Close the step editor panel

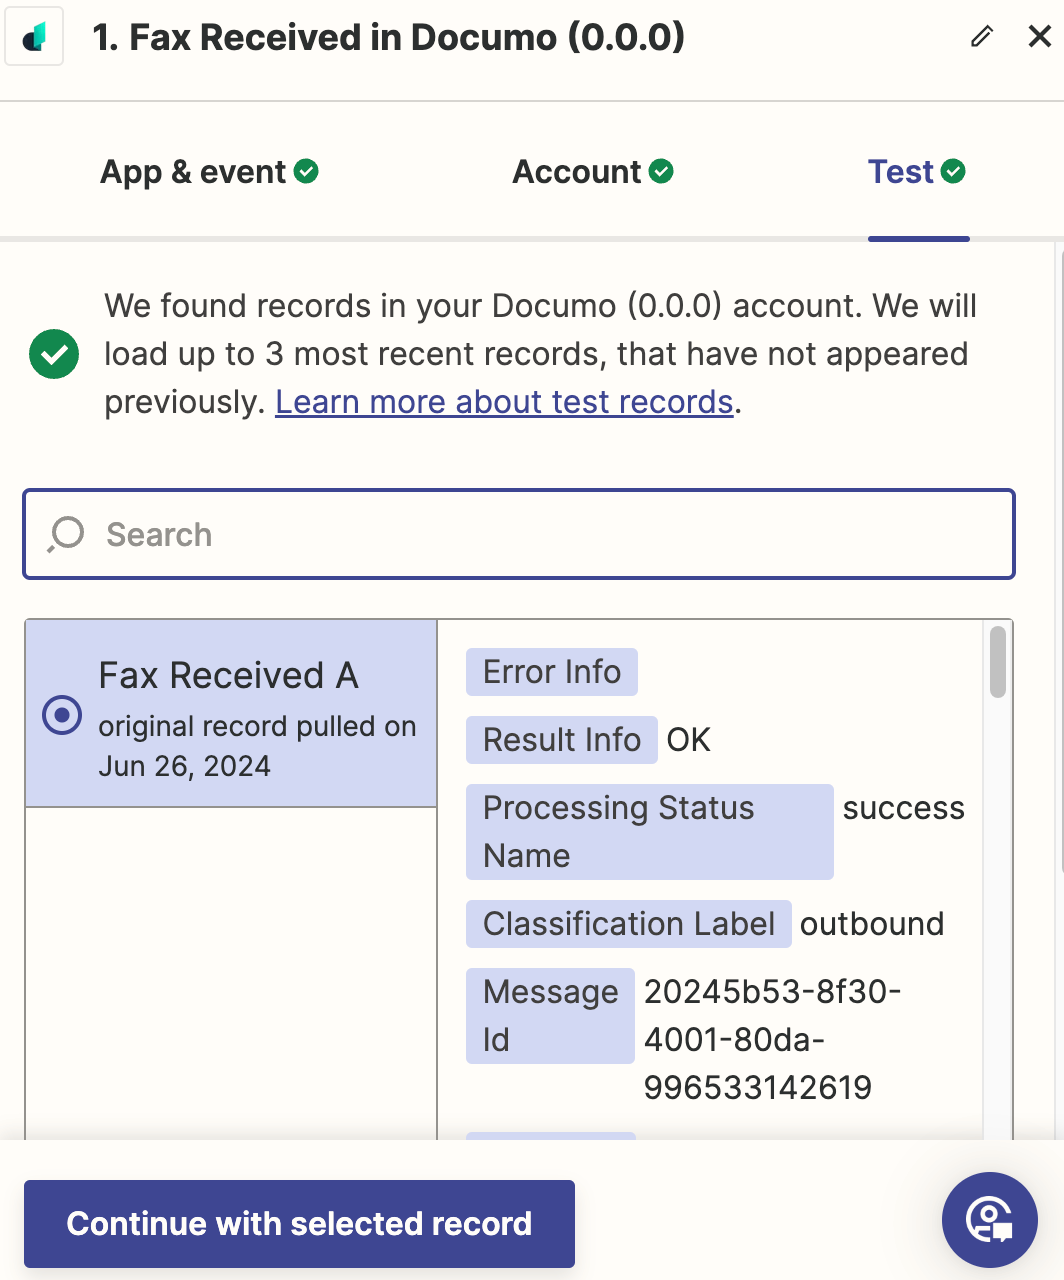(1040, 37)
